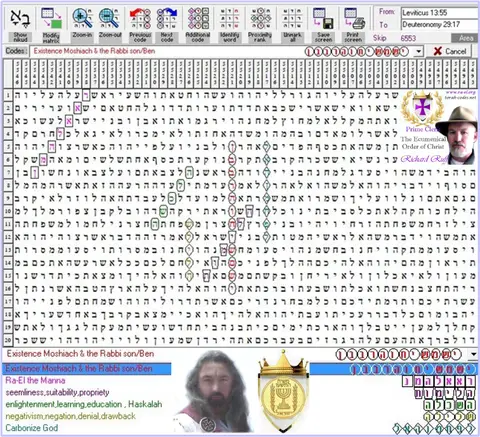Click matrix row number 1
Image resolution: width=480 pixels, height=437 pixels.
(x=8, y=95)
